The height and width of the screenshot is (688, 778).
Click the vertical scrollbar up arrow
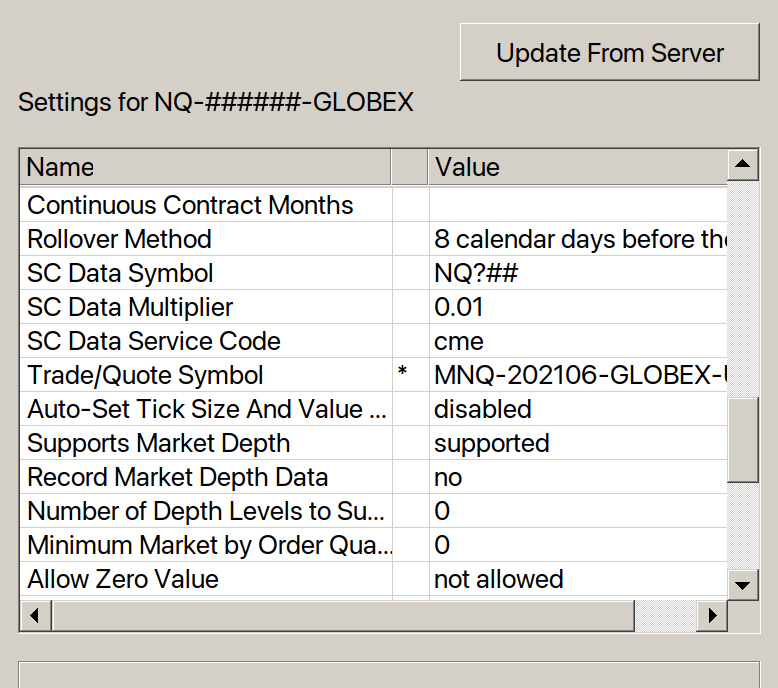click(742, 165)
